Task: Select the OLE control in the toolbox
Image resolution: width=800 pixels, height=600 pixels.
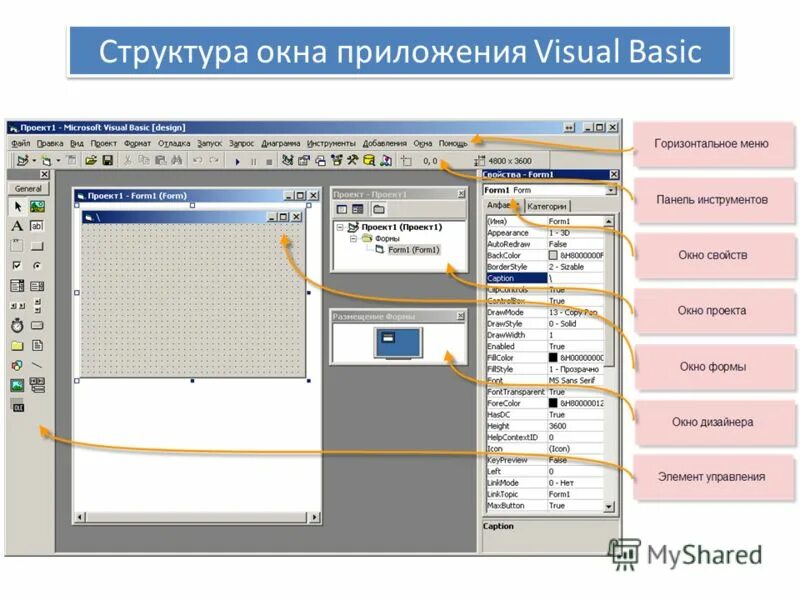Action: pos(17,407)
